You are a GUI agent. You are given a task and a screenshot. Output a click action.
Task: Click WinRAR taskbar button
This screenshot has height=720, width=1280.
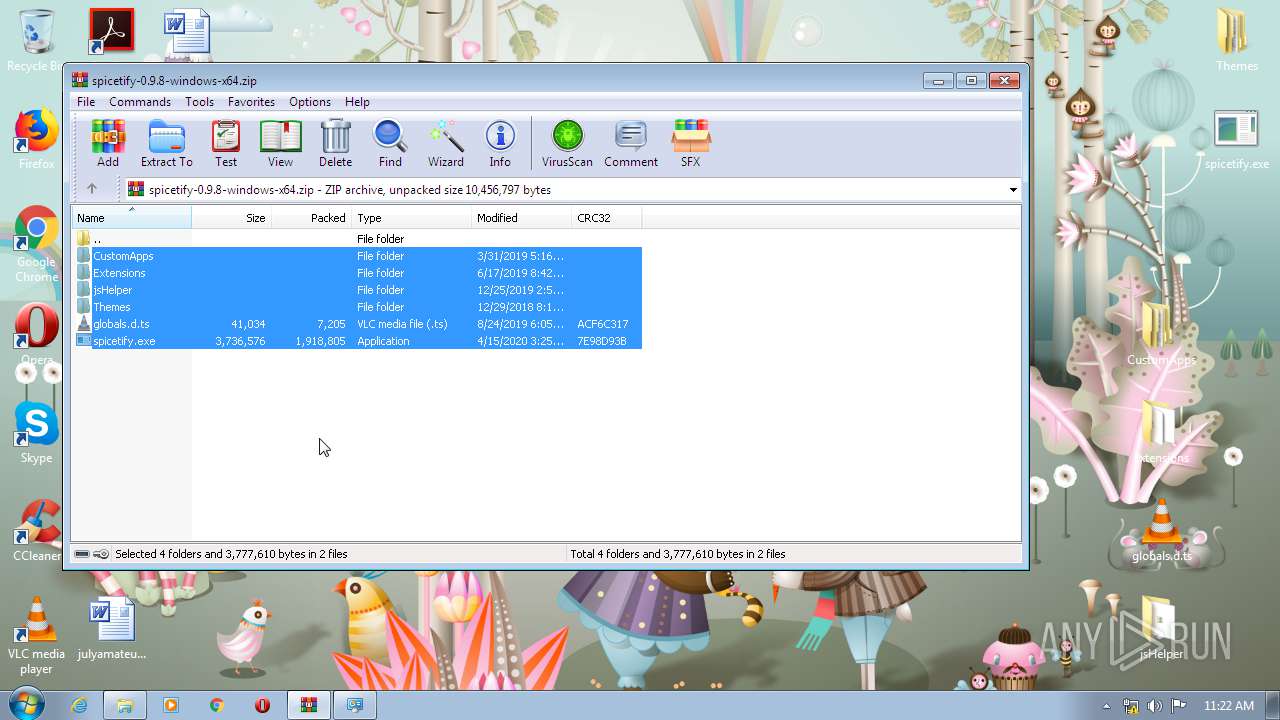click(309, 705)
